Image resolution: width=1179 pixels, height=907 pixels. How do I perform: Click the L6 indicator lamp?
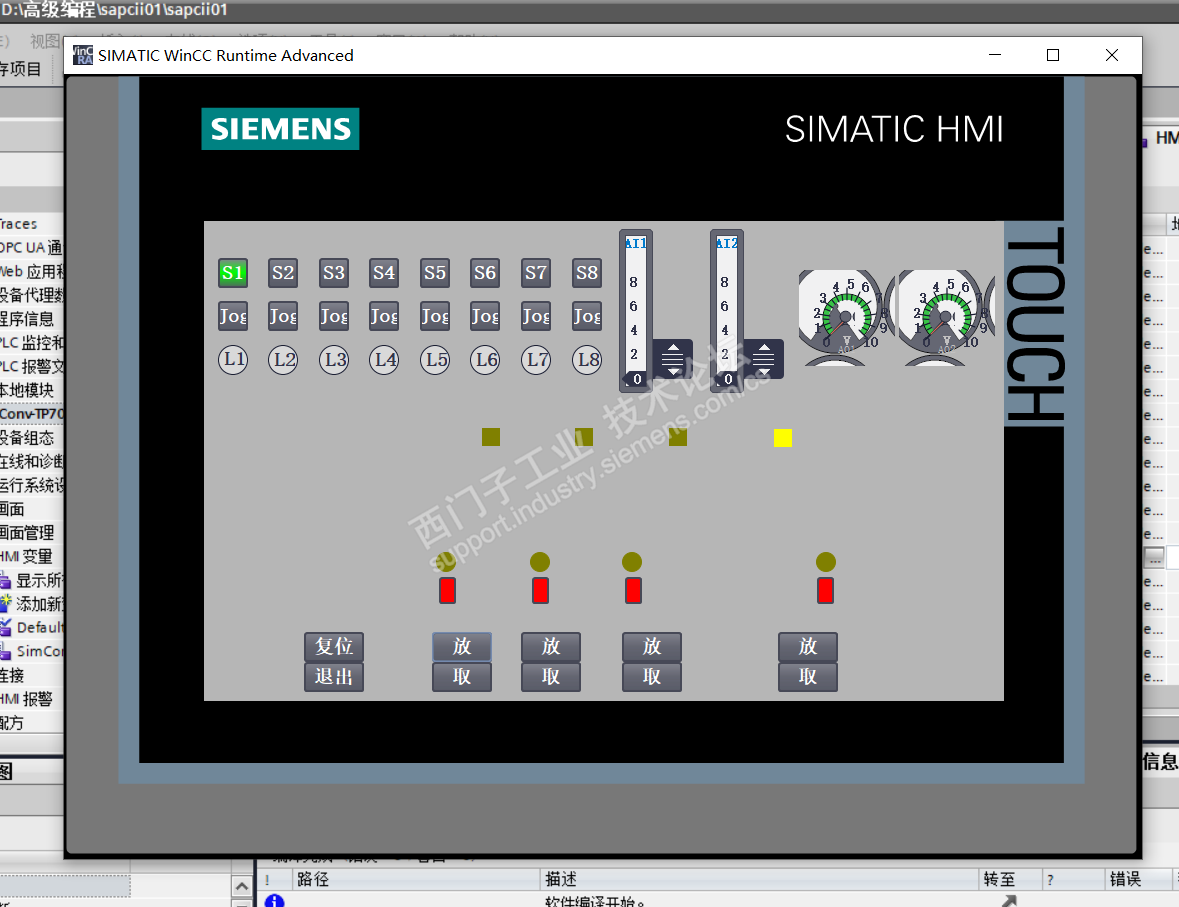click(485, 359)
